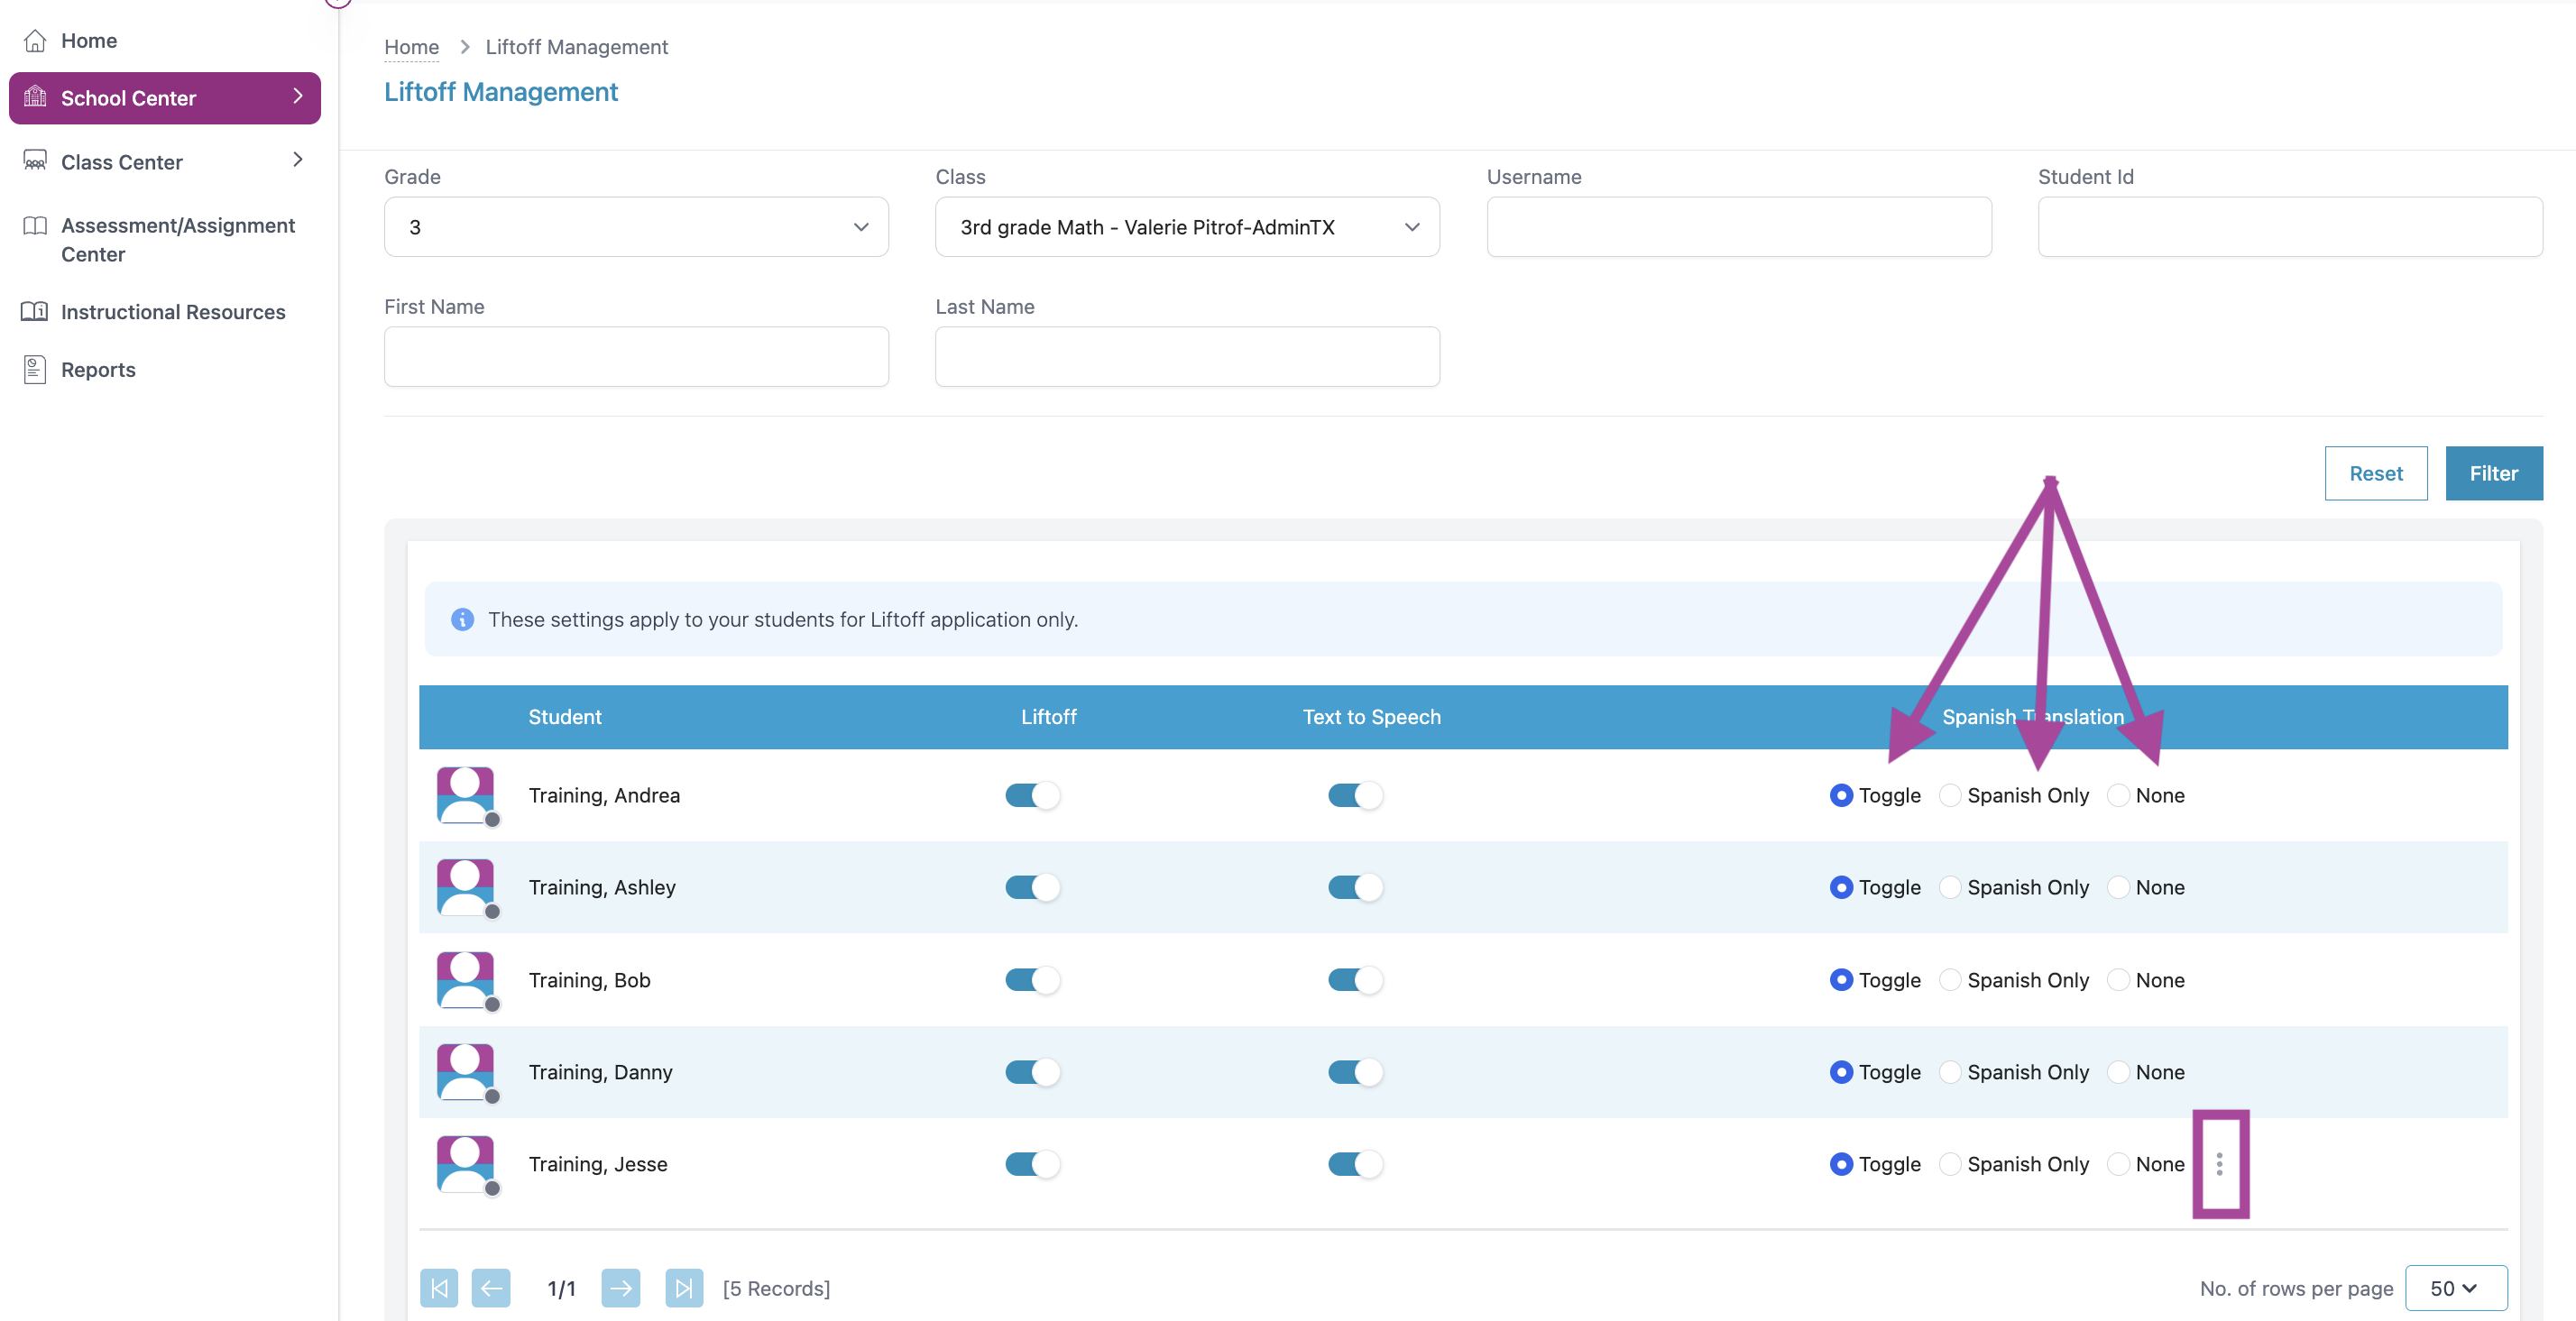Select Spanish Only radio for Training, Andrea

1950,796
